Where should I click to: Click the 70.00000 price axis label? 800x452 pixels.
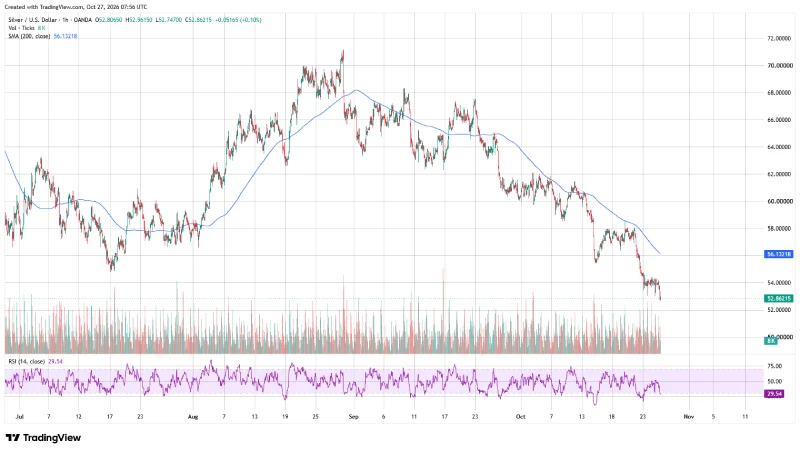780,65
